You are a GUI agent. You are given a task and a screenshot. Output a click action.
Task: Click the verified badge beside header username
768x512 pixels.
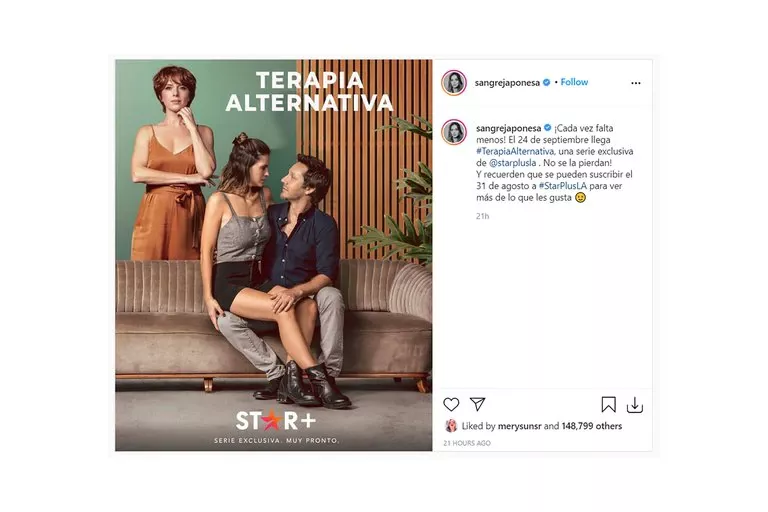point(547,82)
